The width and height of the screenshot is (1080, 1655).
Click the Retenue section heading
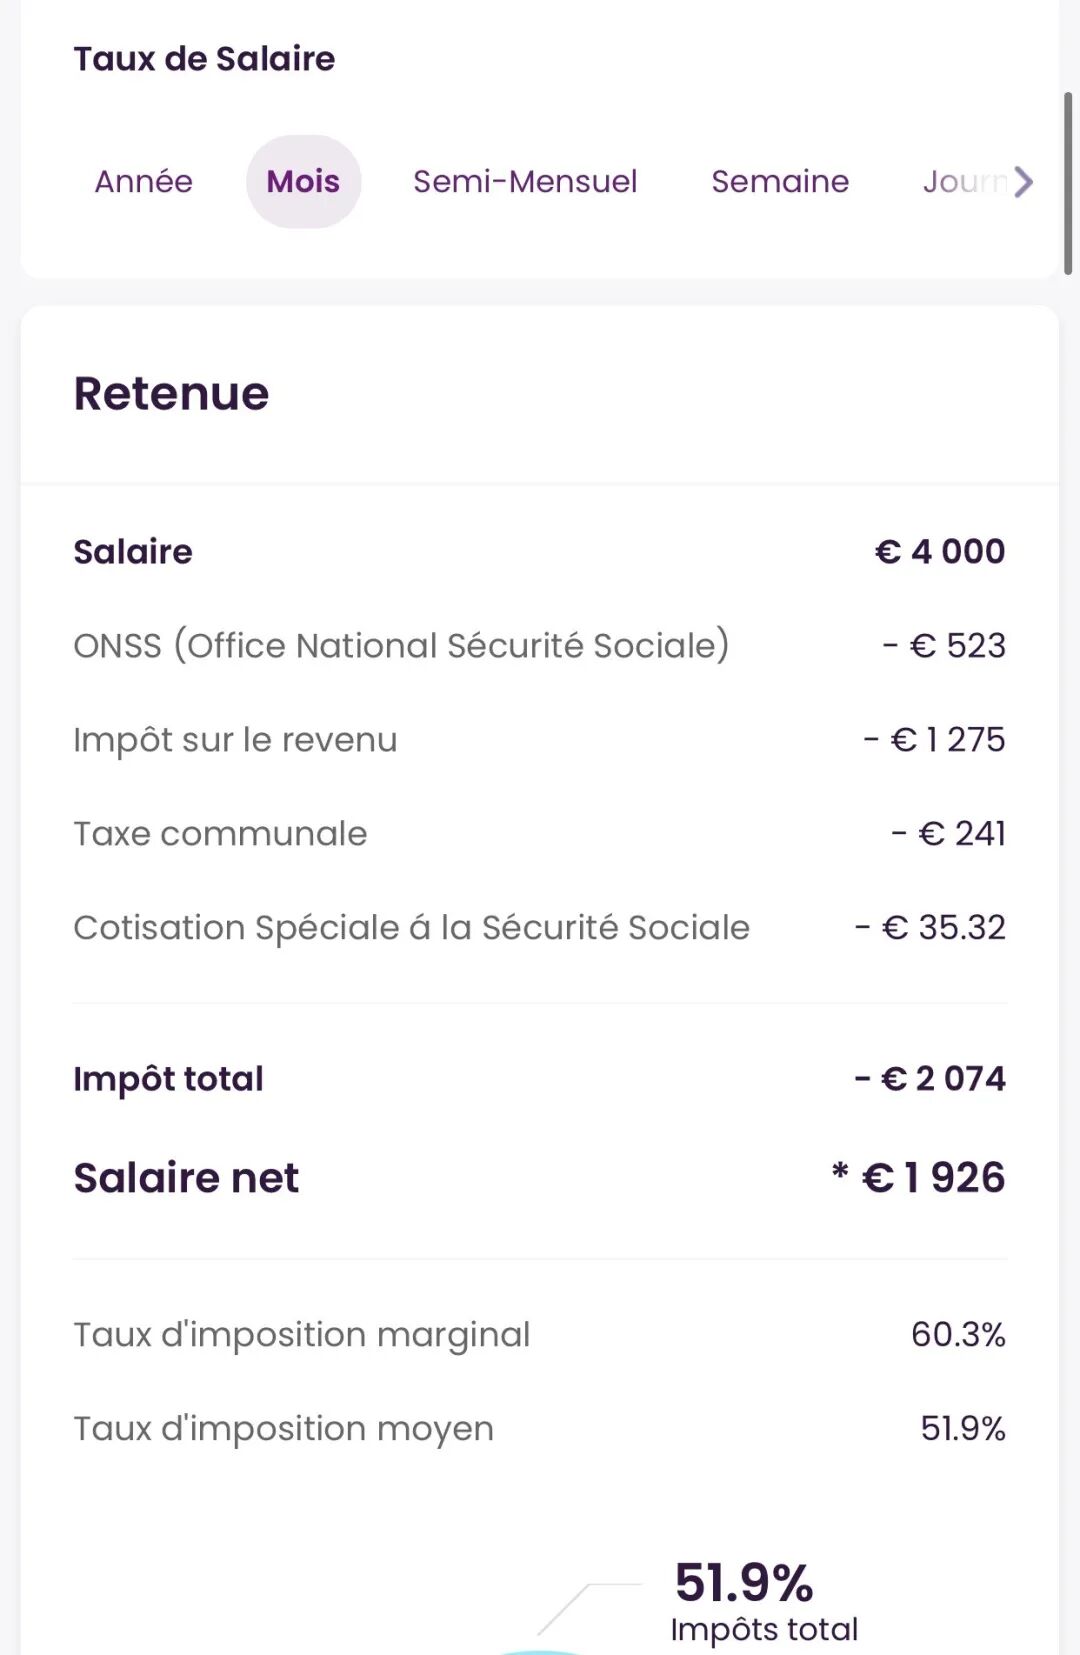(x=171, y=393)
